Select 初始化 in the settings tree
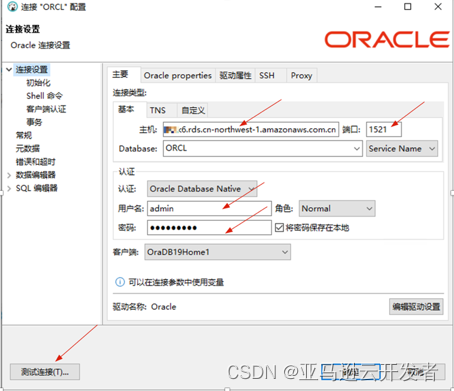The height and width of the screenshot is (391, 454). pyautogui.click(x=38, y=83)
